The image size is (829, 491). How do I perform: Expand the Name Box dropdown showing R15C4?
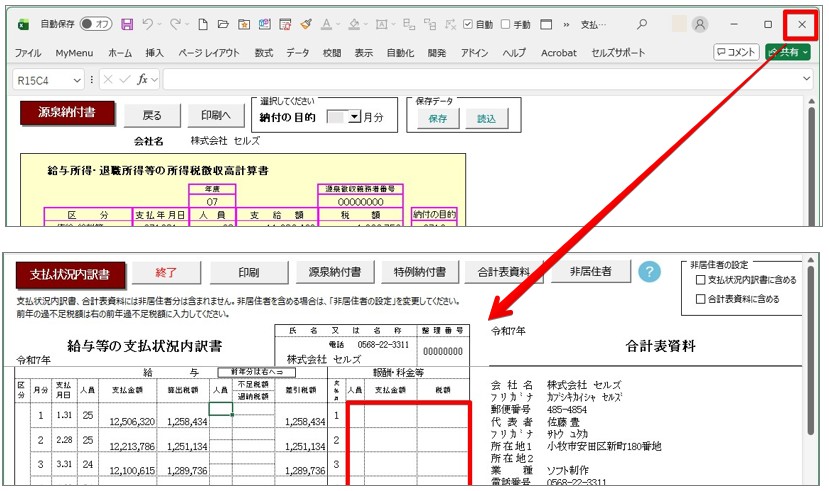tap(77, 79)
